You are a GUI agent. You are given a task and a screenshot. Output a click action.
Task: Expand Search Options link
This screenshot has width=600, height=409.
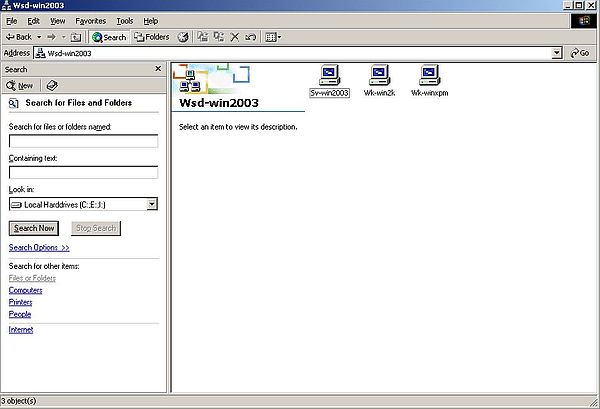[39, 247]
